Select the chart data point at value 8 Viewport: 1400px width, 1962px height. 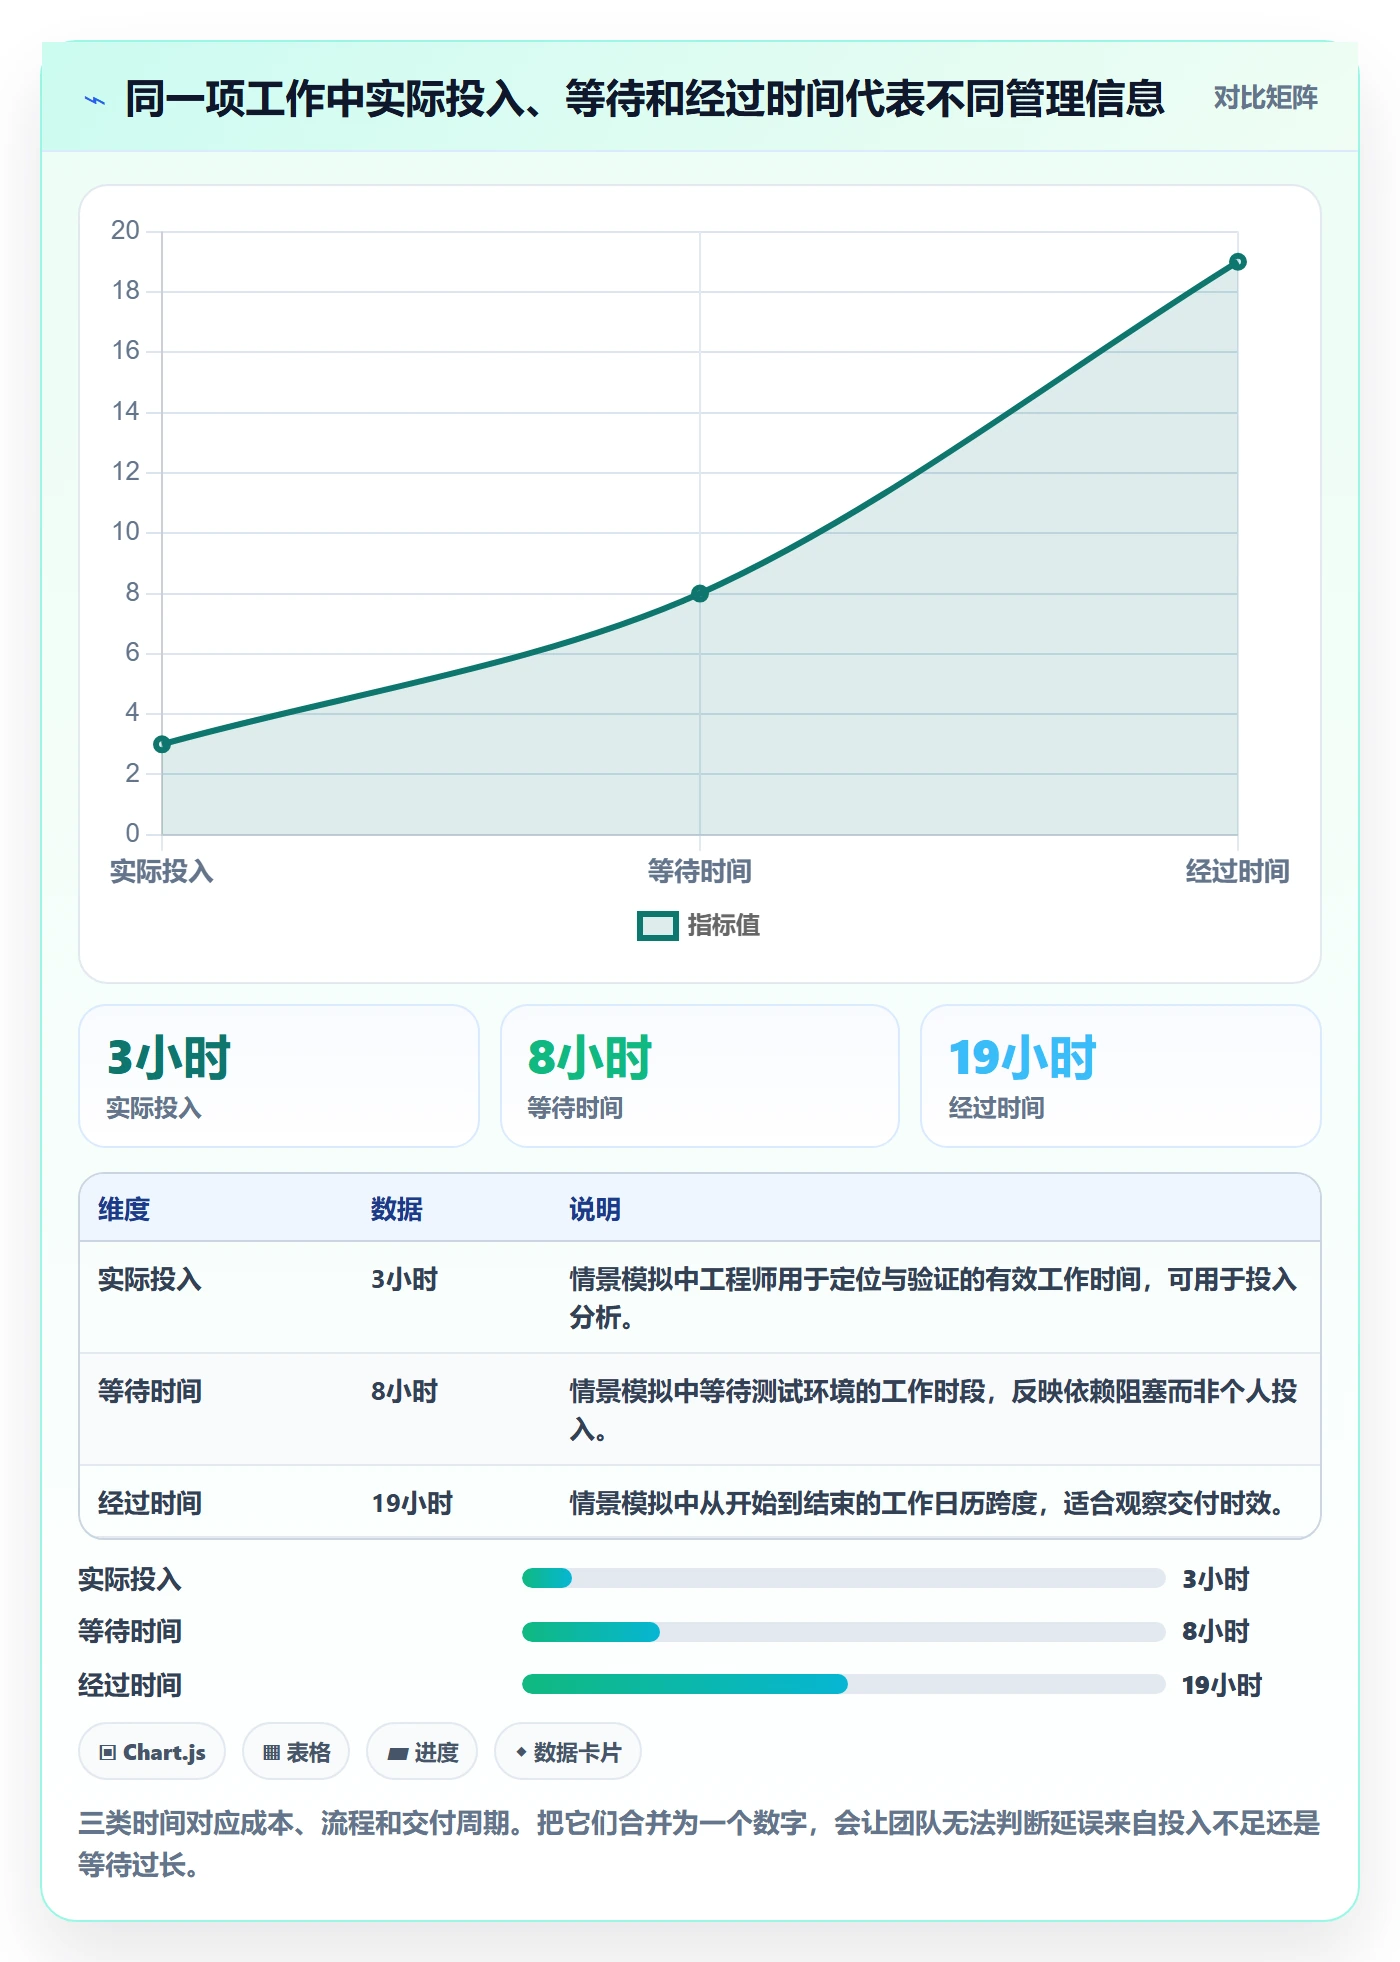[x=700, y=593]
